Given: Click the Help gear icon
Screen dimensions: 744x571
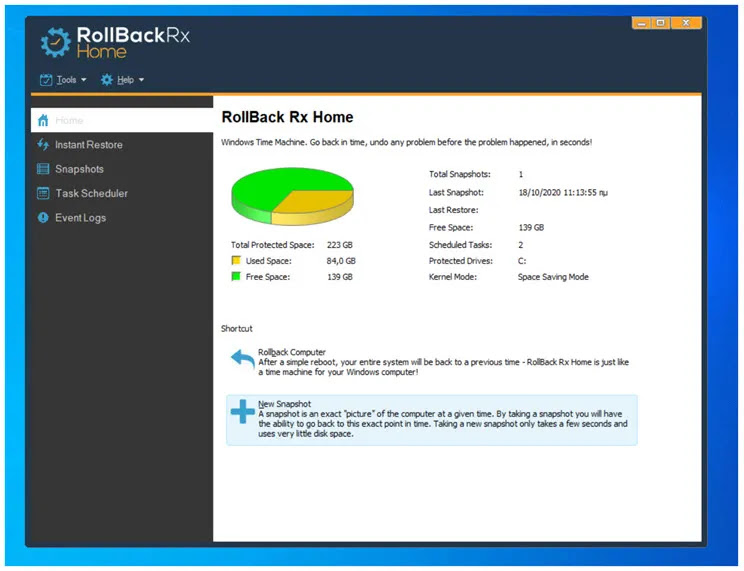Looking at the screenshot, I should [x=107, y=80].
